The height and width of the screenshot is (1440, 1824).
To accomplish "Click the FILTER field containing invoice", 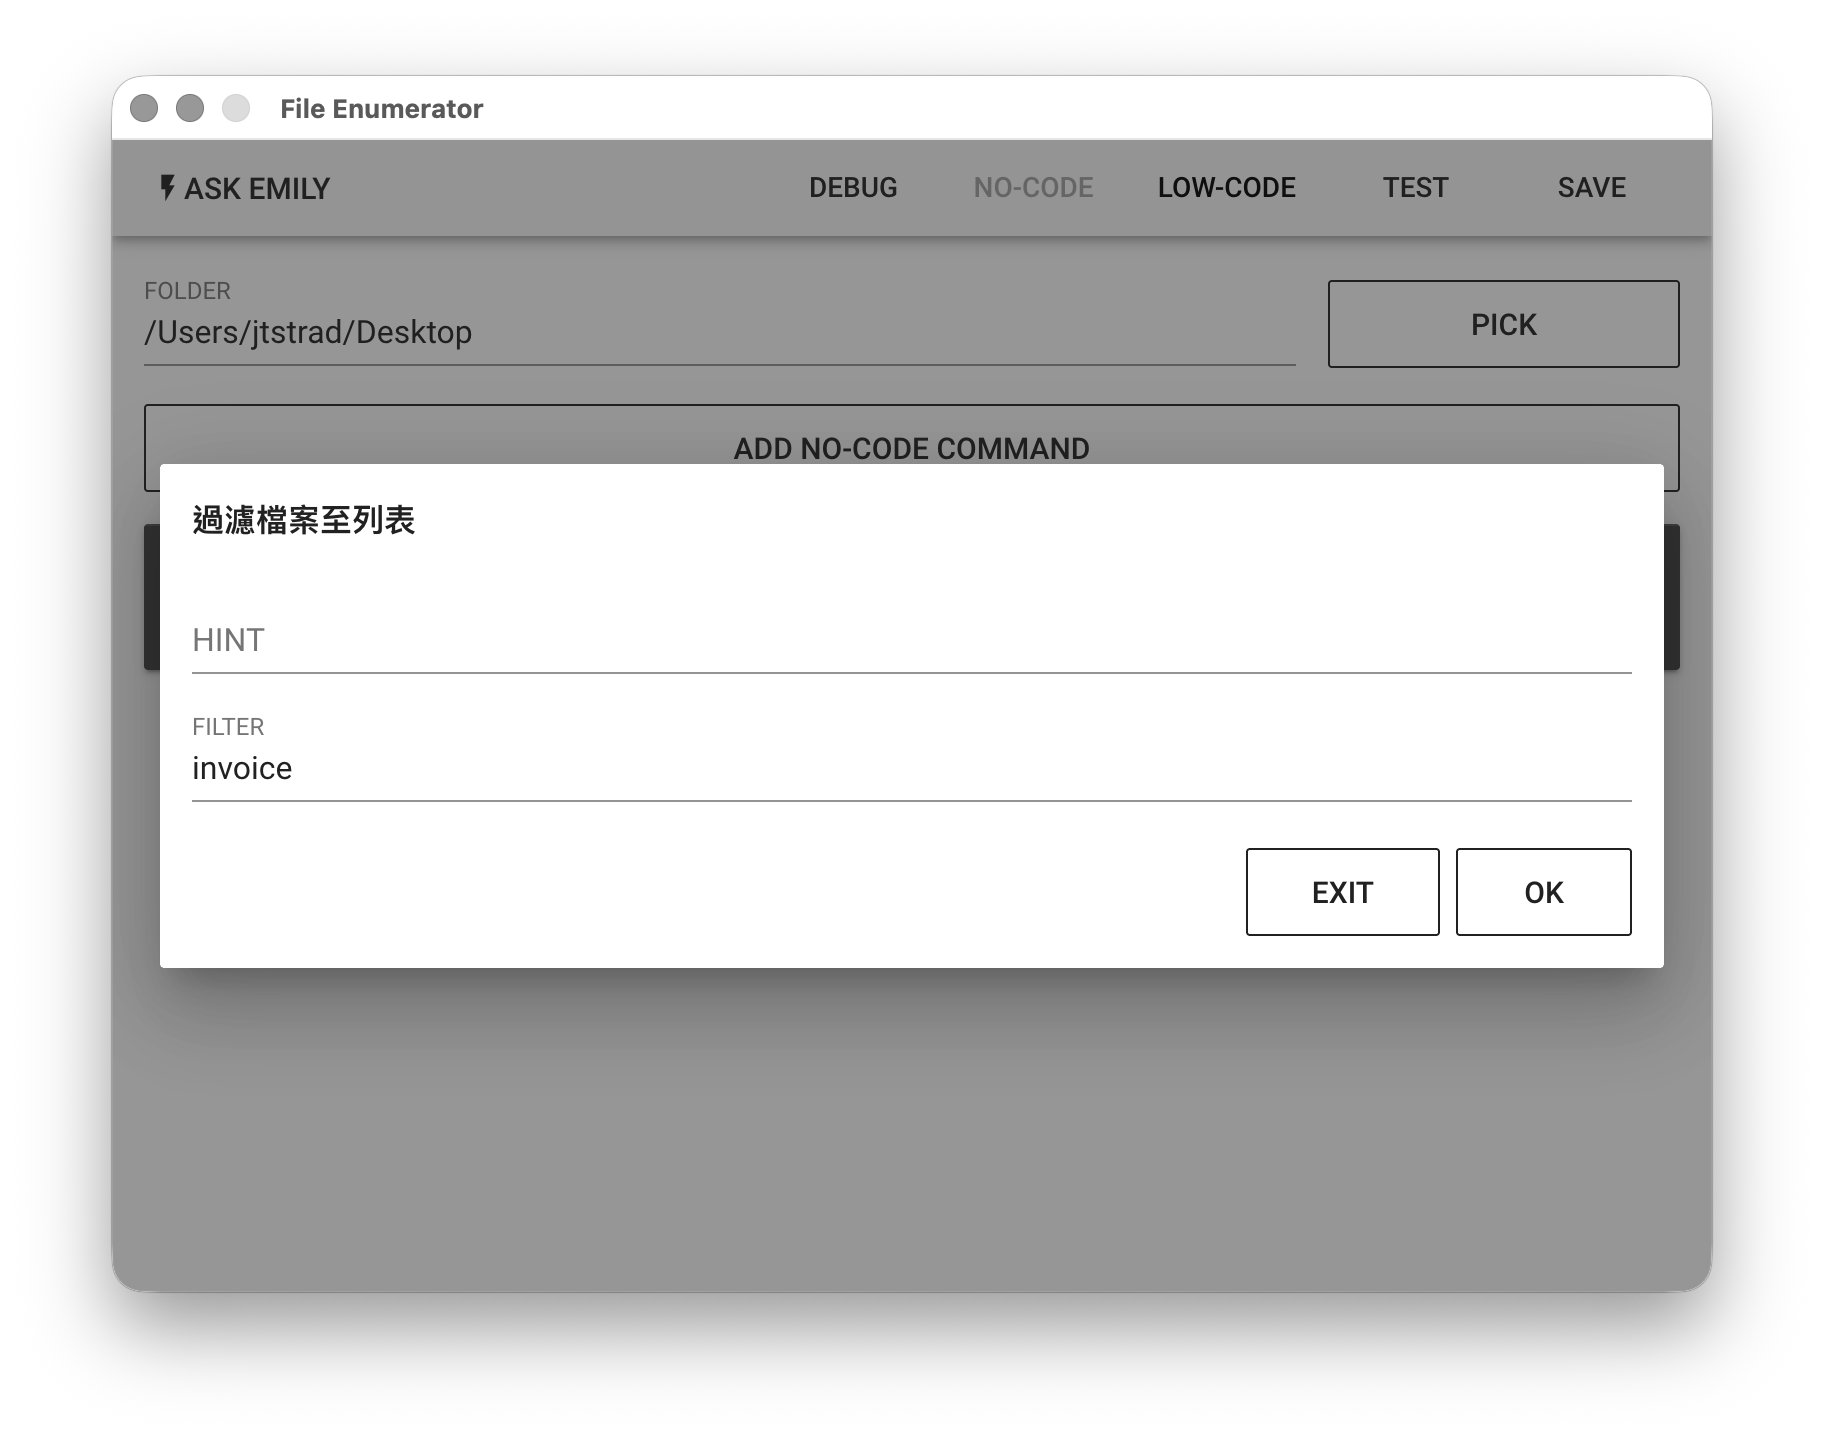I will [910, 768].
